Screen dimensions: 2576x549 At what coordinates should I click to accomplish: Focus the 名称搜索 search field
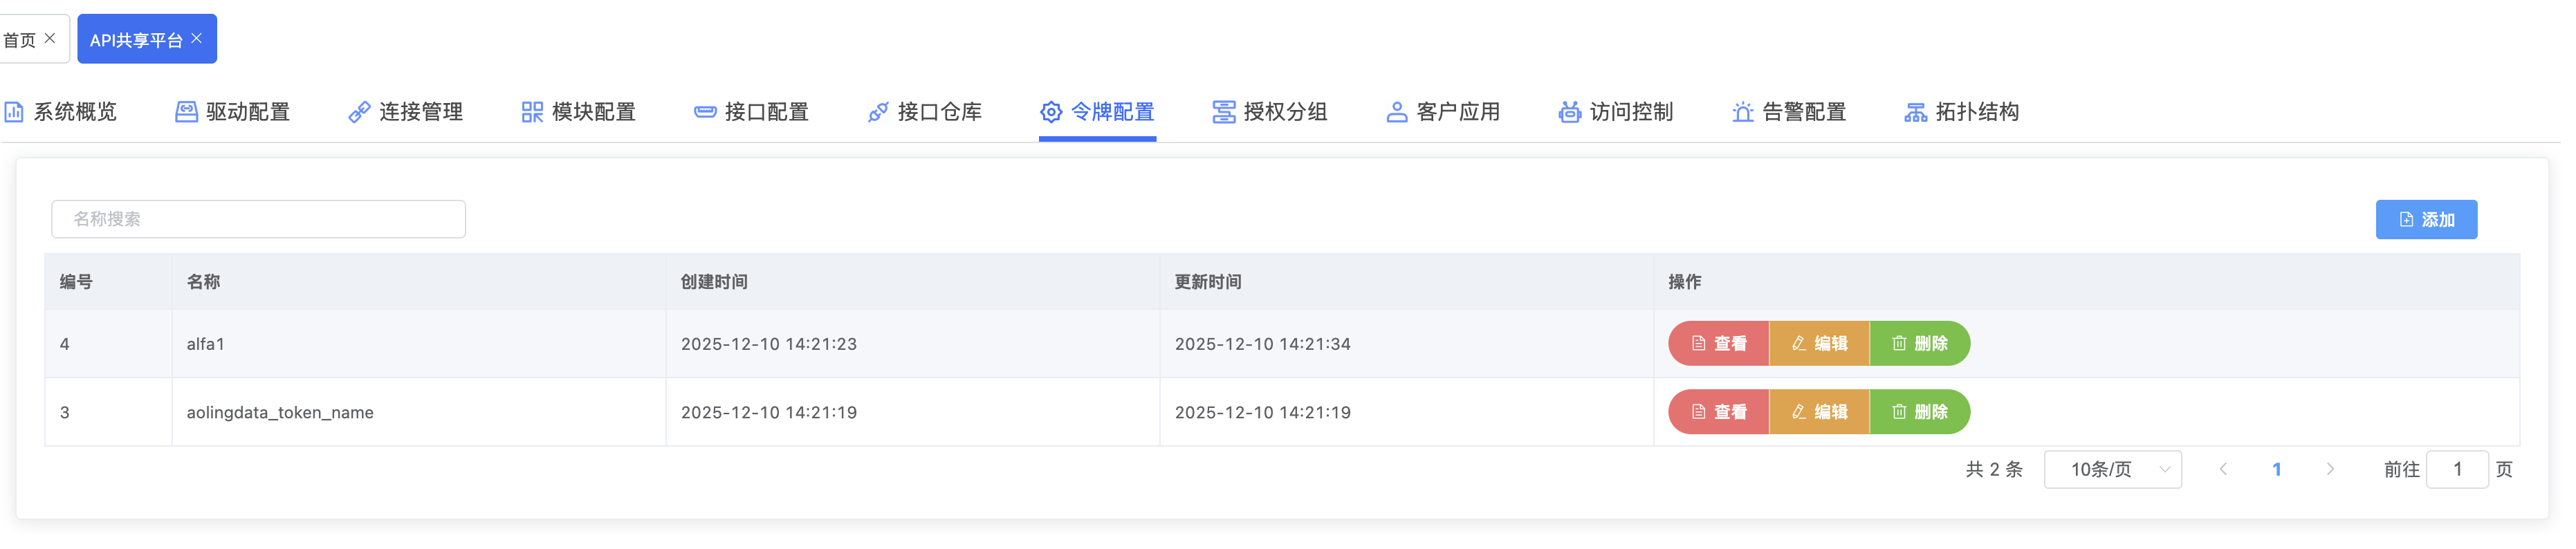tap(258, 219)
